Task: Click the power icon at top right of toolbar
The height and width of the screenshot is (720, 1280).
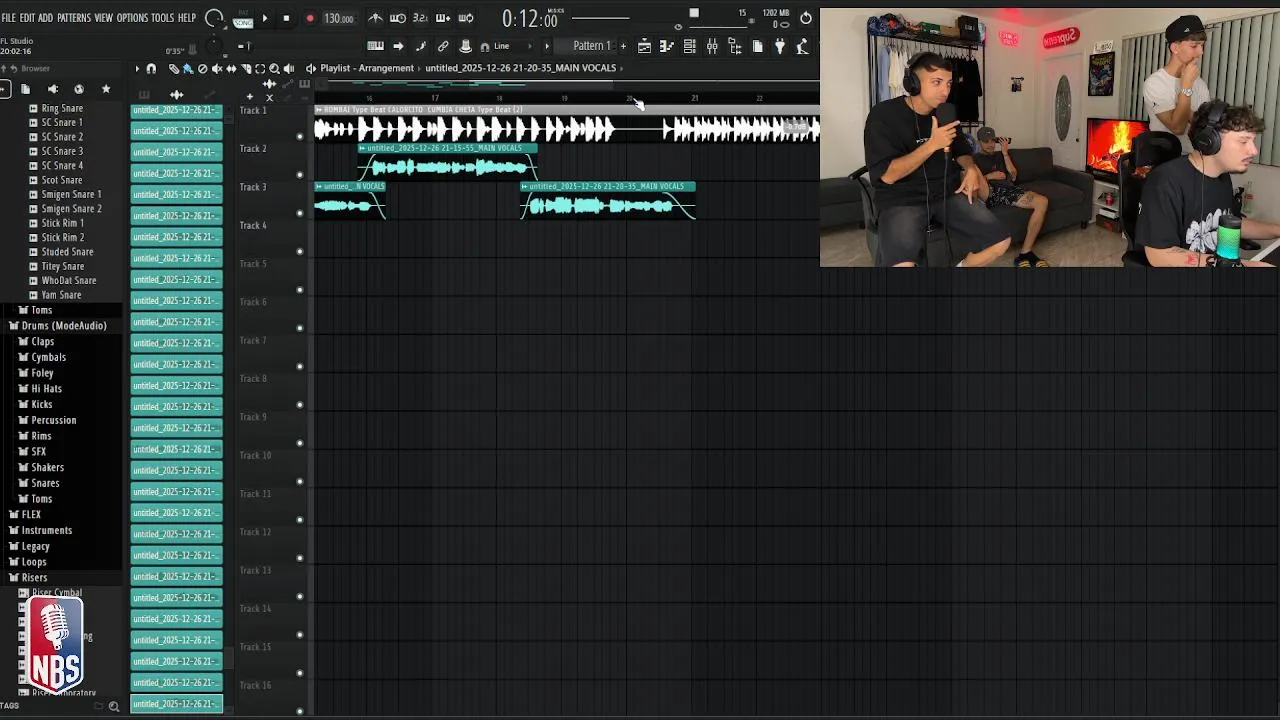Action: click(806, 18)
